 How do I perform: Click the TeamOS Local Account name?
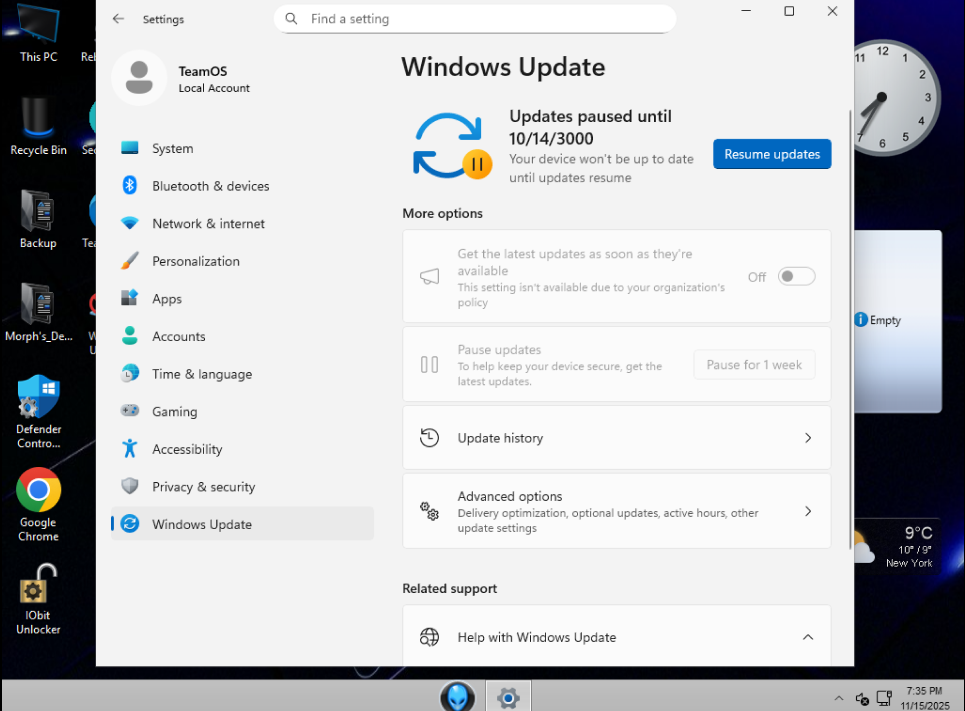pyautogui.click(x=214, y=79)
